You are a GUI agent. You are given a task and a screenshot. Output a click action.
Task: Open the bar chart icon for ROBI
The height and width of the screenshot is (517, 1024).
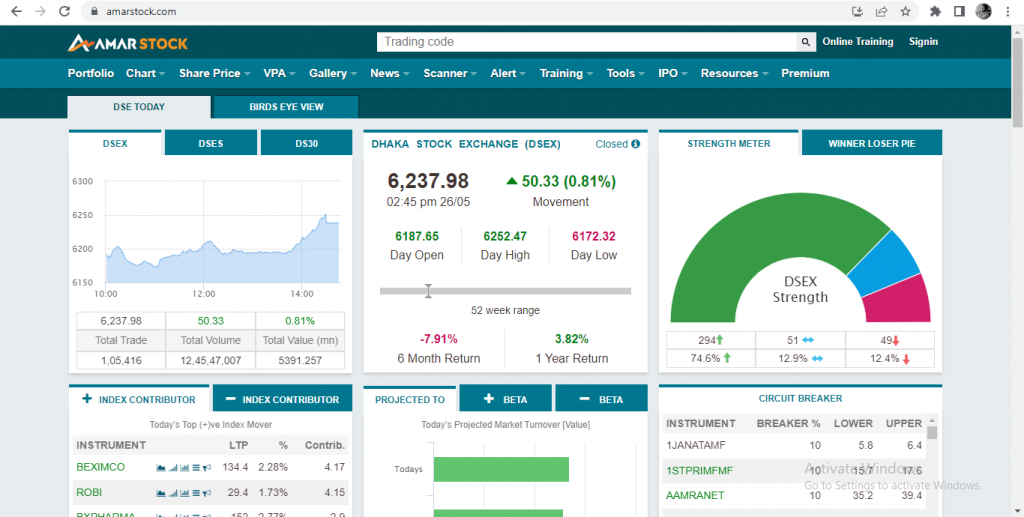[x=184, y=493]
